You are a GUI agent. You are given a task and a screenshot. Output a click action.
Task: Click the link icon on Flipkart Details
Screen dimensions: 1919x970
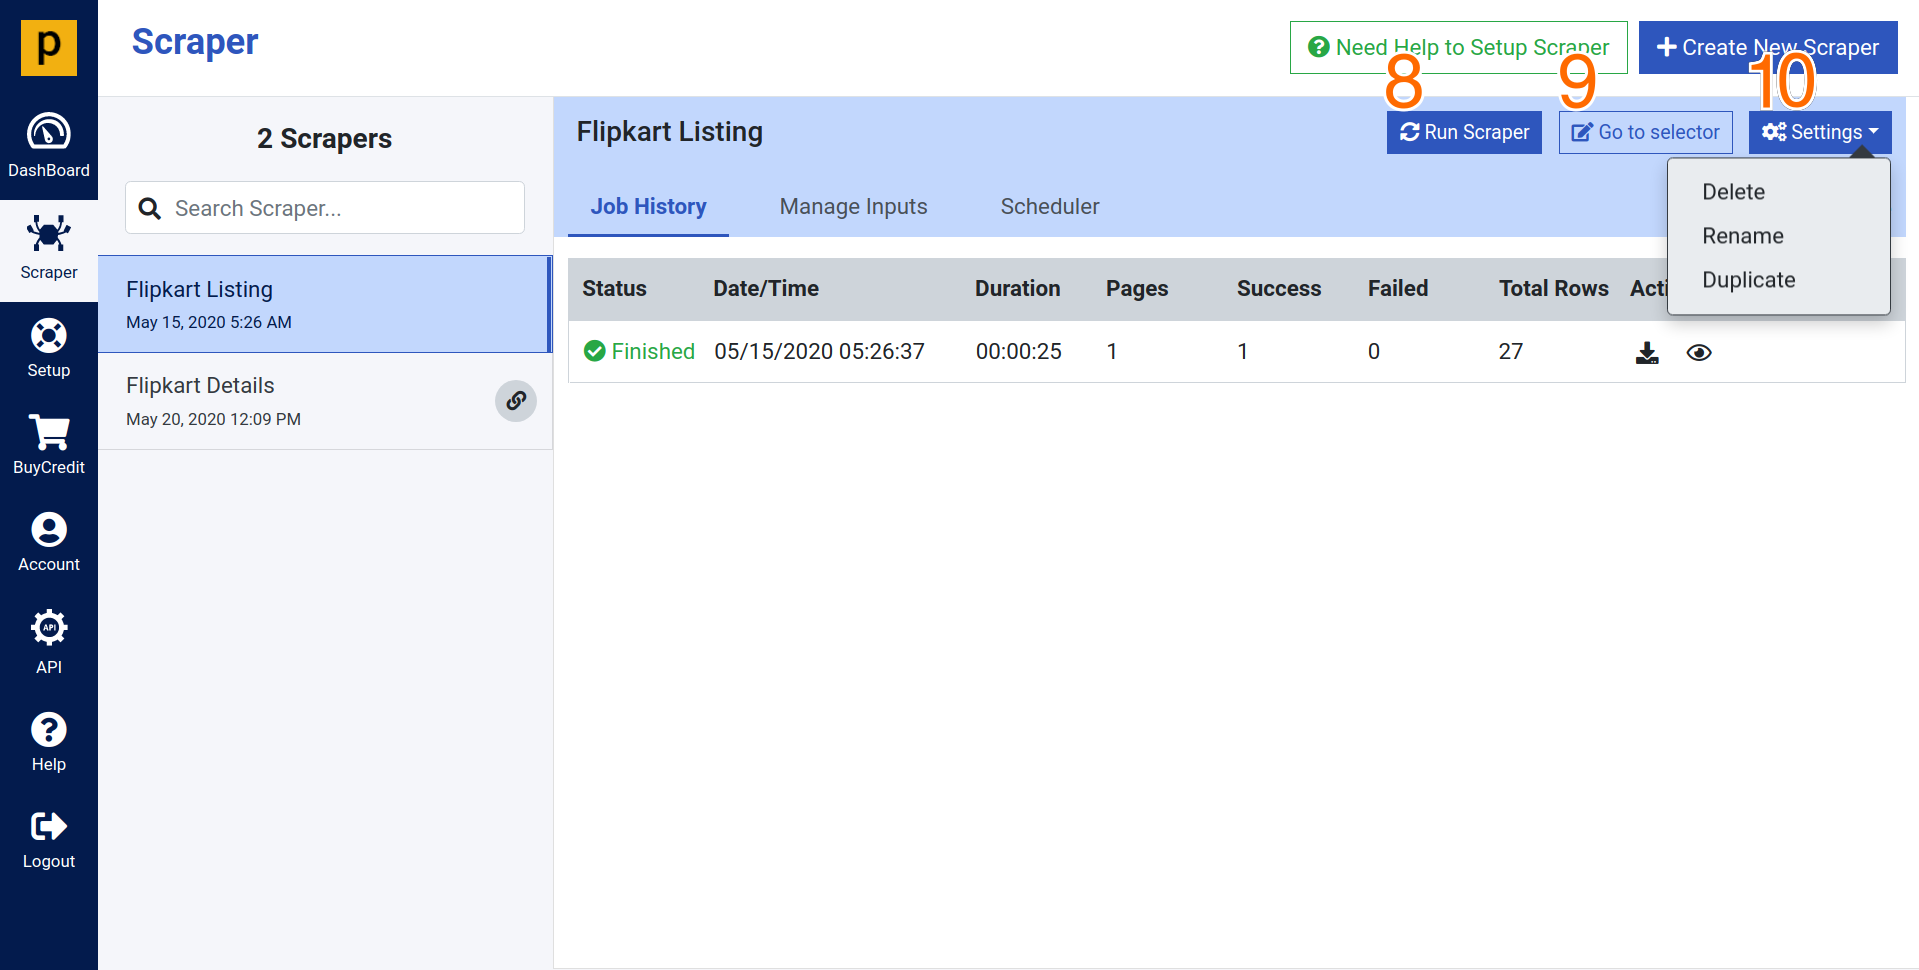click(516, 401)
